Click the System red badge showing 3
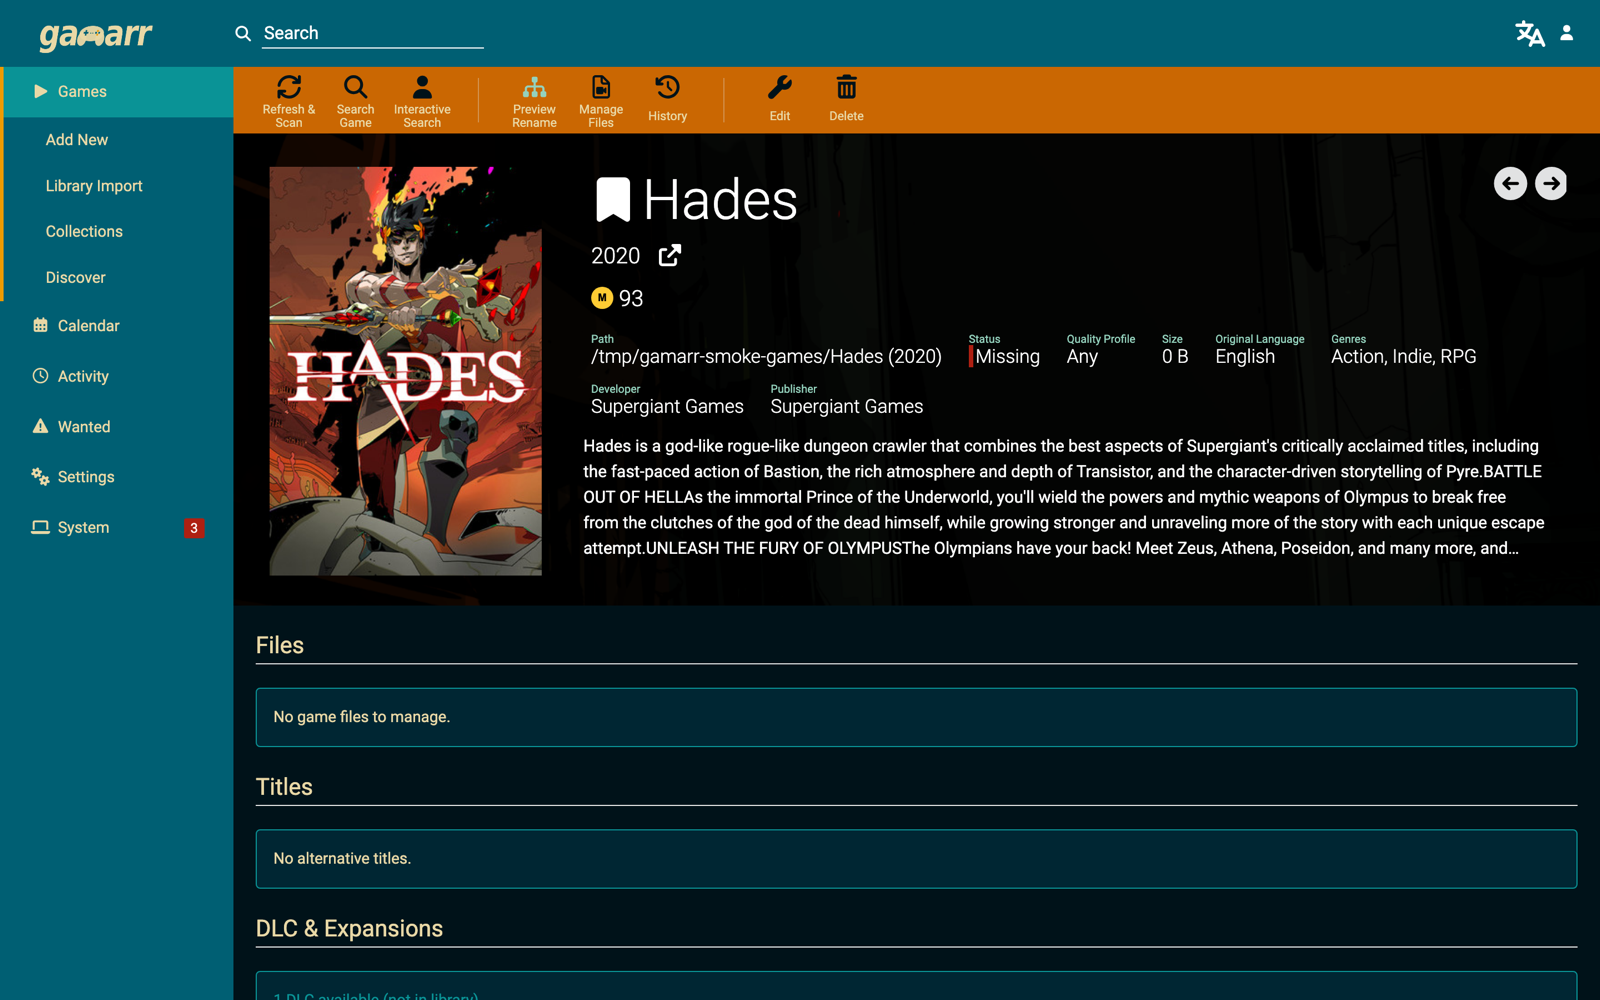Screen dimensions: 1600x1000 pos(194,528)
